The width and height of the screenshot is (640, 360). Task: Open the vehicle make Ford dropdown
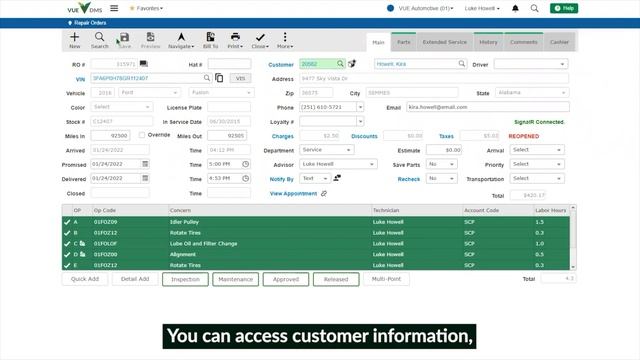click(175, 93)
